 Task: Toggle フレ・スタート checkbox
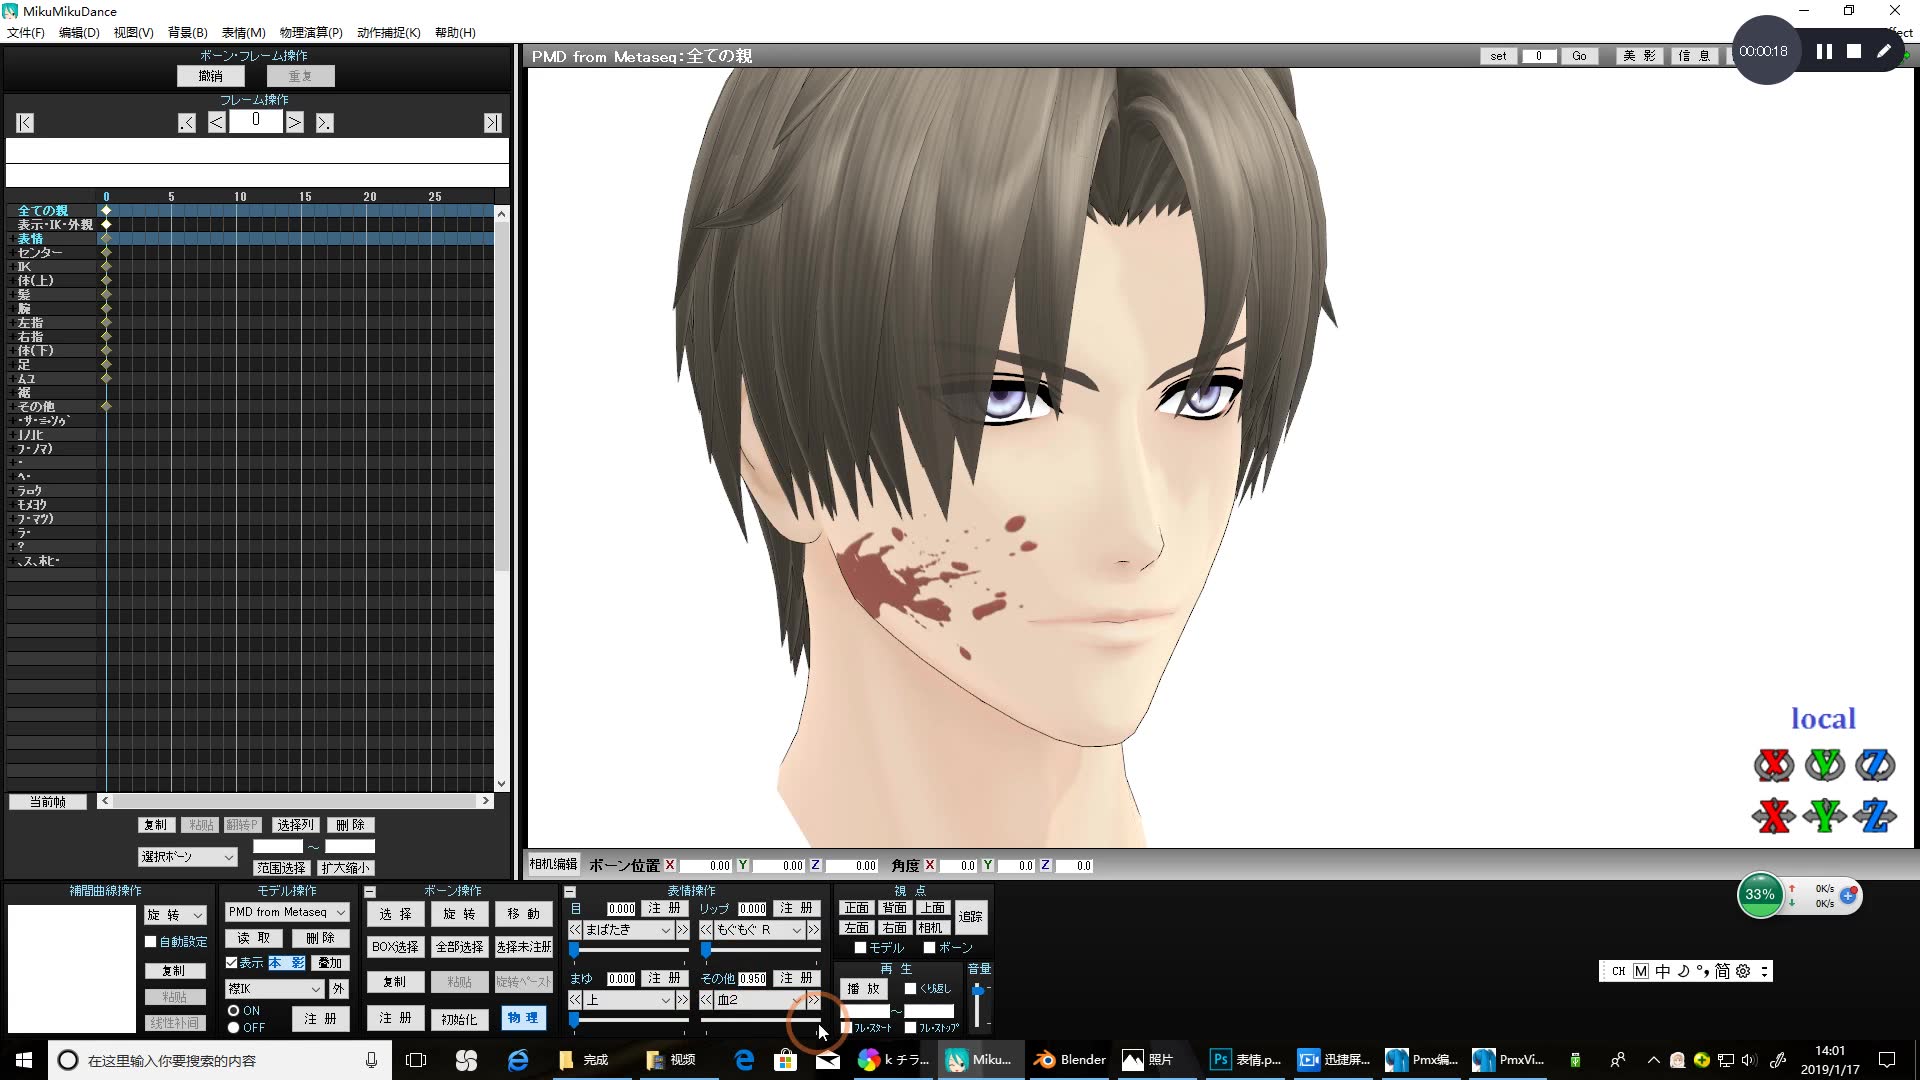(846, 1028)
